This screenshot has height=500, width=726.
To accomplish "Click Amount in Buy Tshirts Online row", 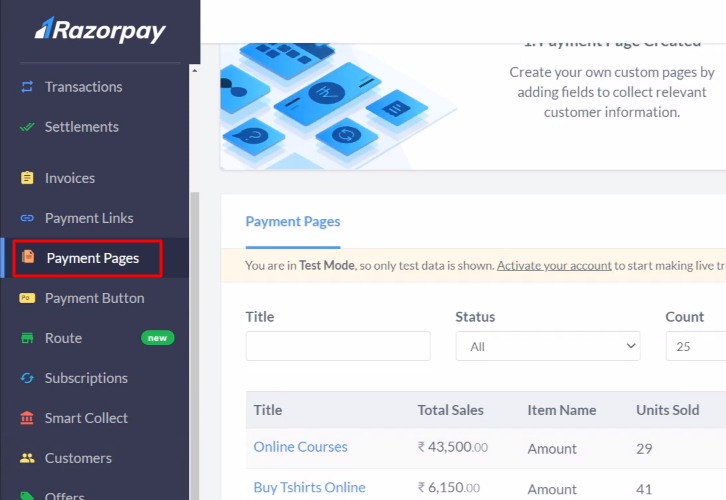I will click(552, 489).
